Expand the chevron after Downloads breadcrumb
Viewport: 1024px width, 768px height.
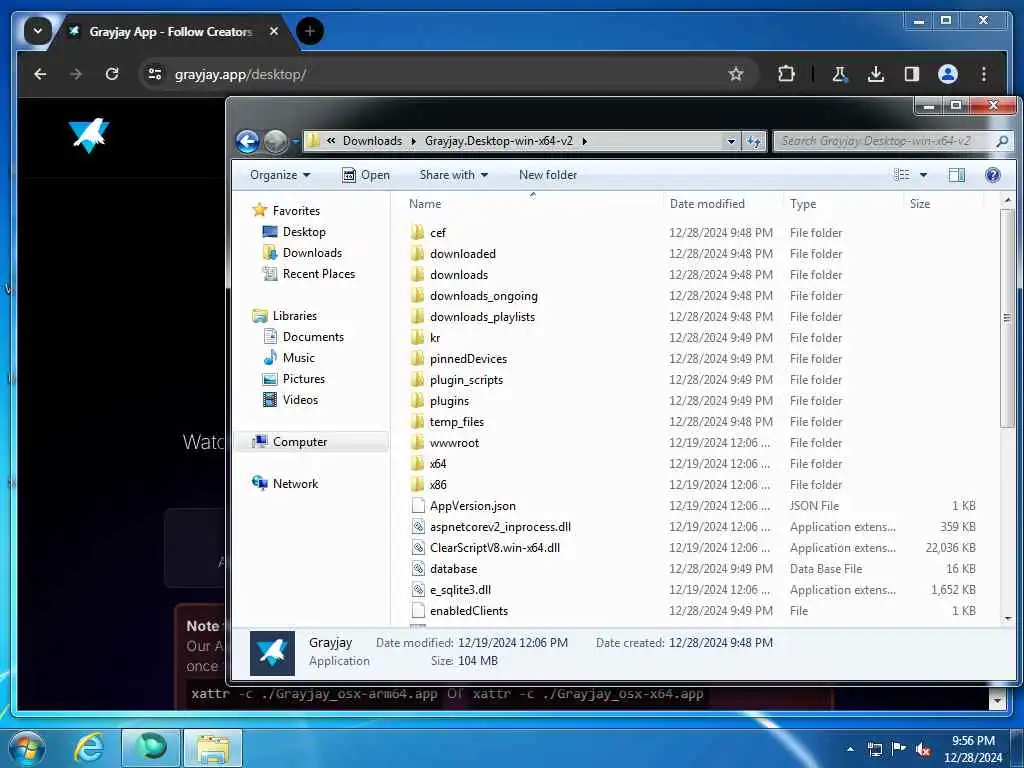(413, 141)
